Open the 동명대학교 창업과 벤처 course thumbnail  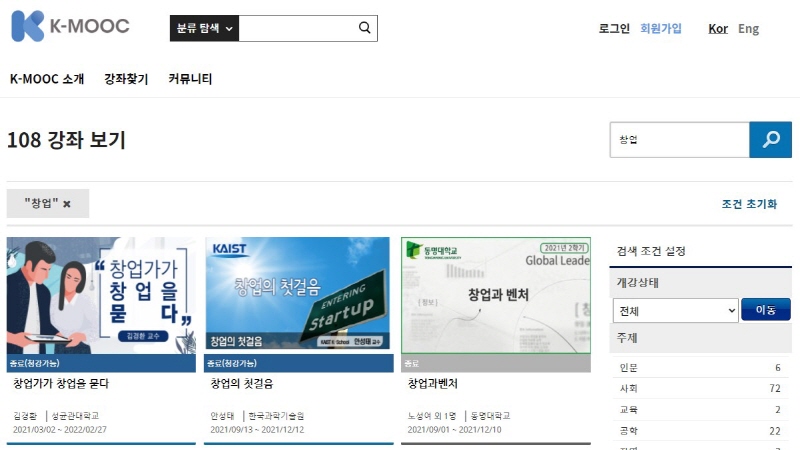[496, 295]
